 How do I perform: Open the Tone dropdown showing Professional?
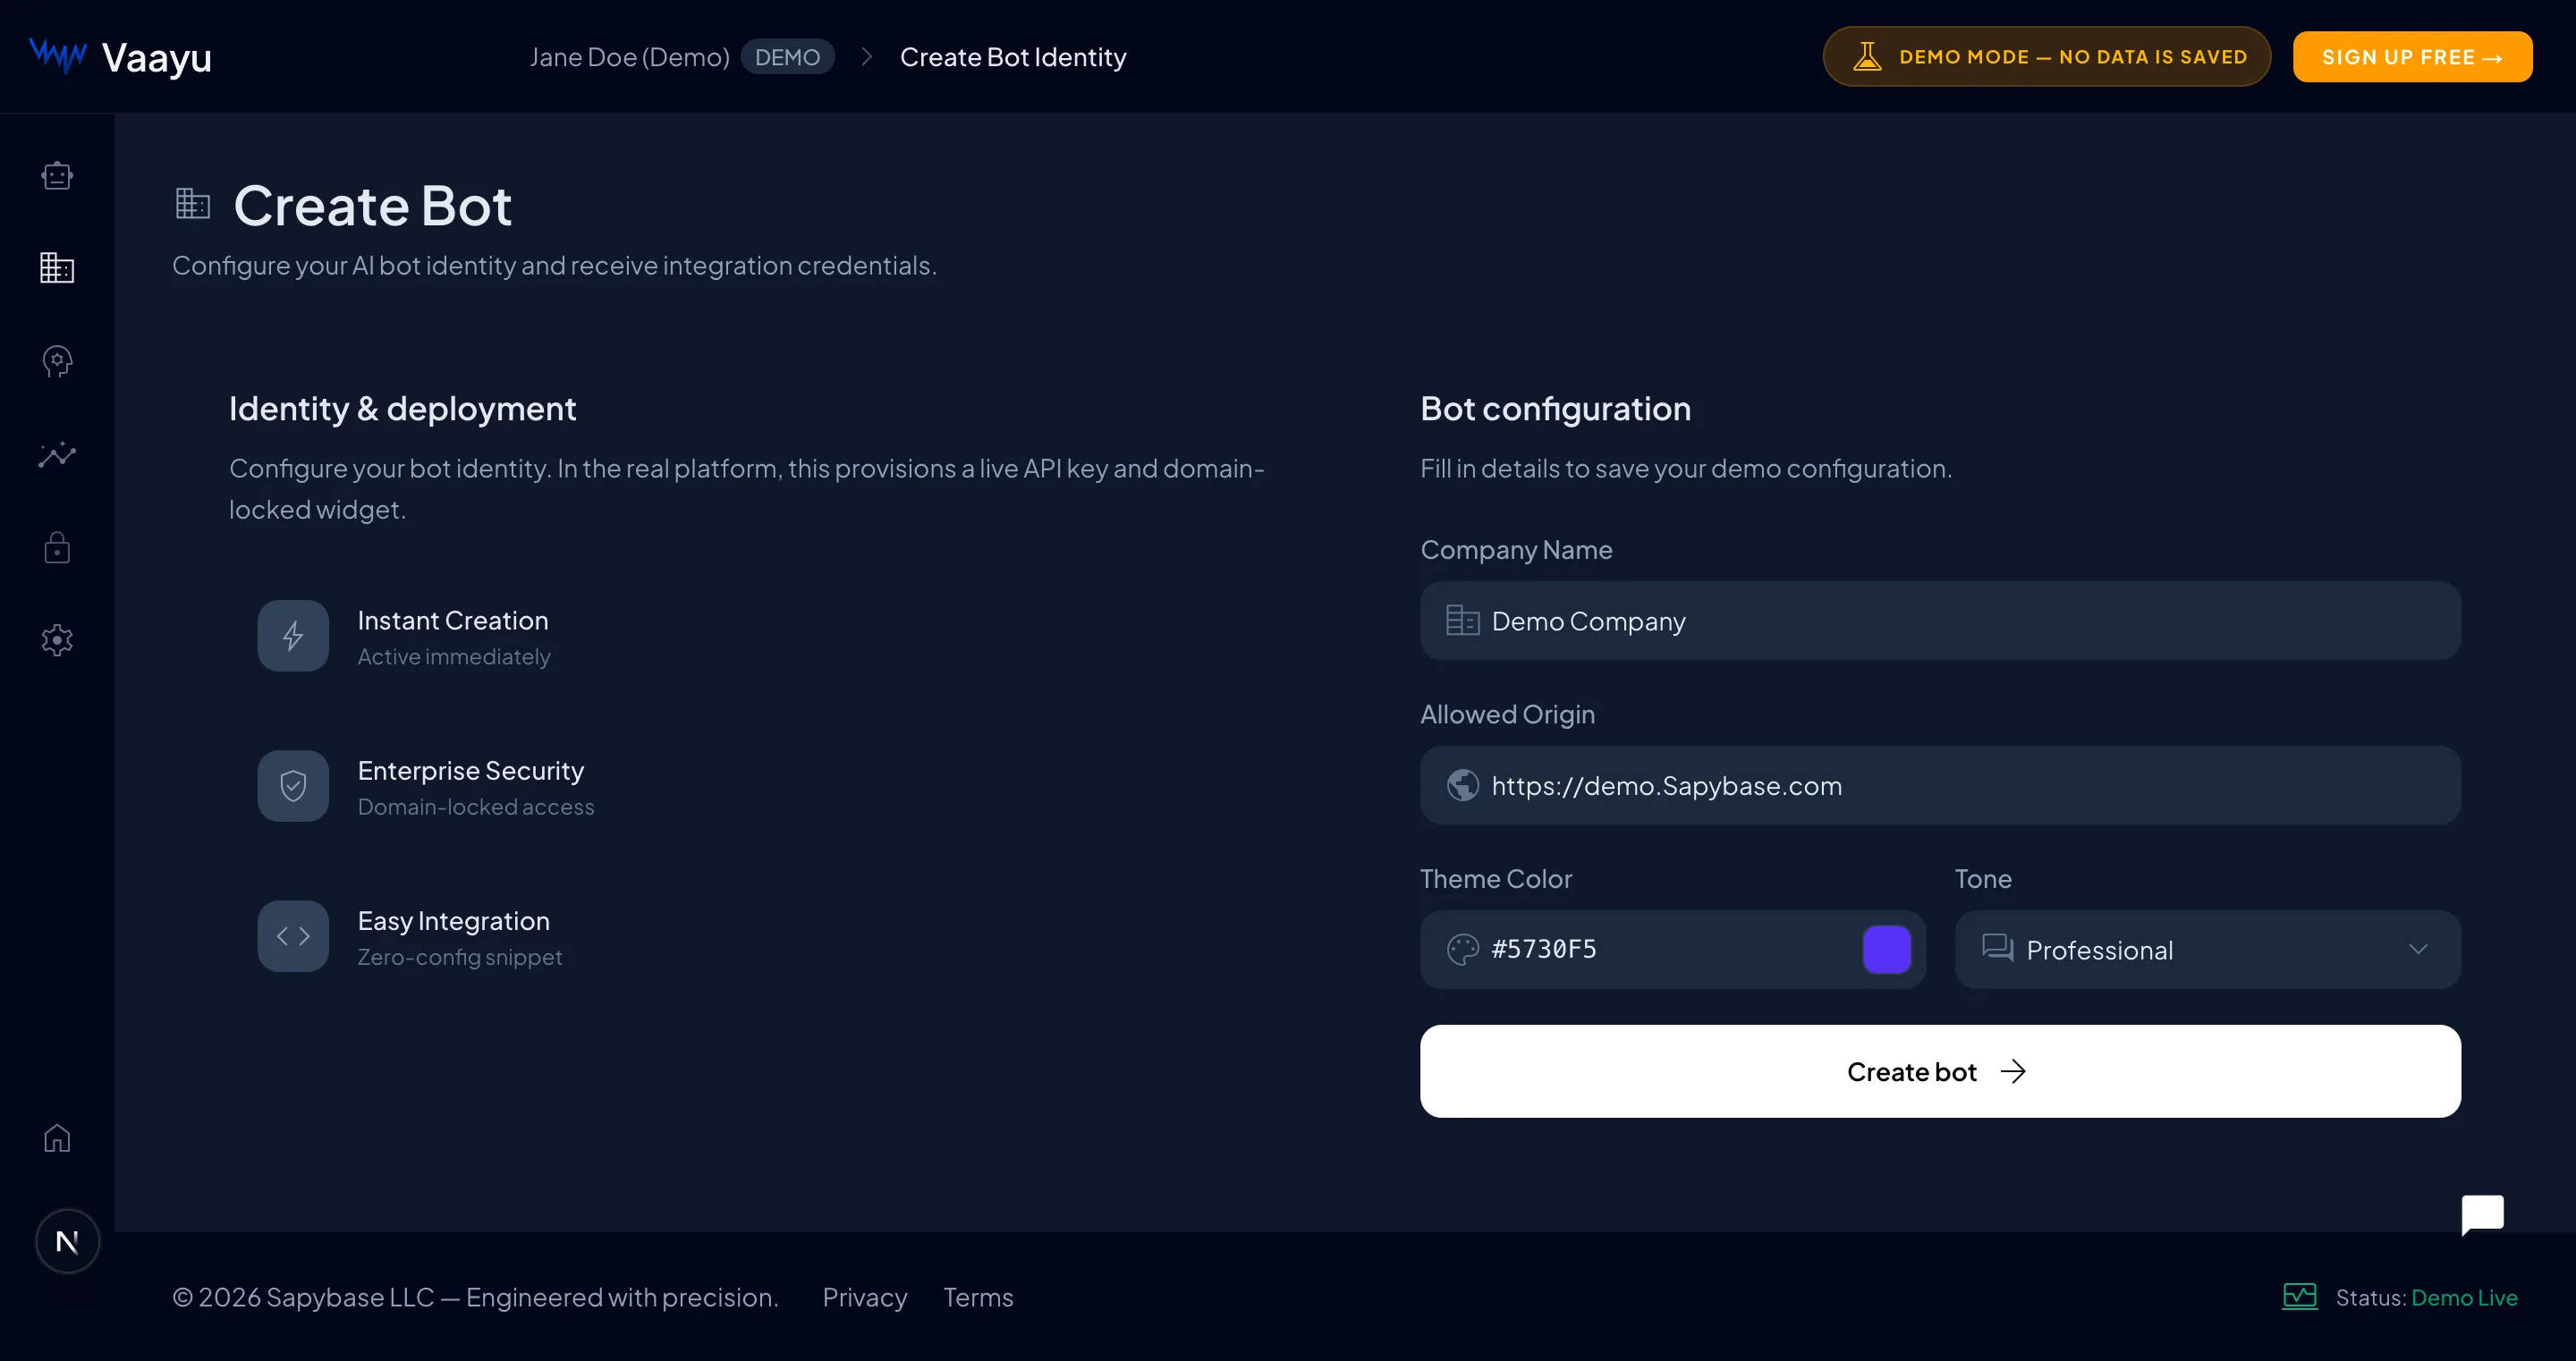point(2207,949)
